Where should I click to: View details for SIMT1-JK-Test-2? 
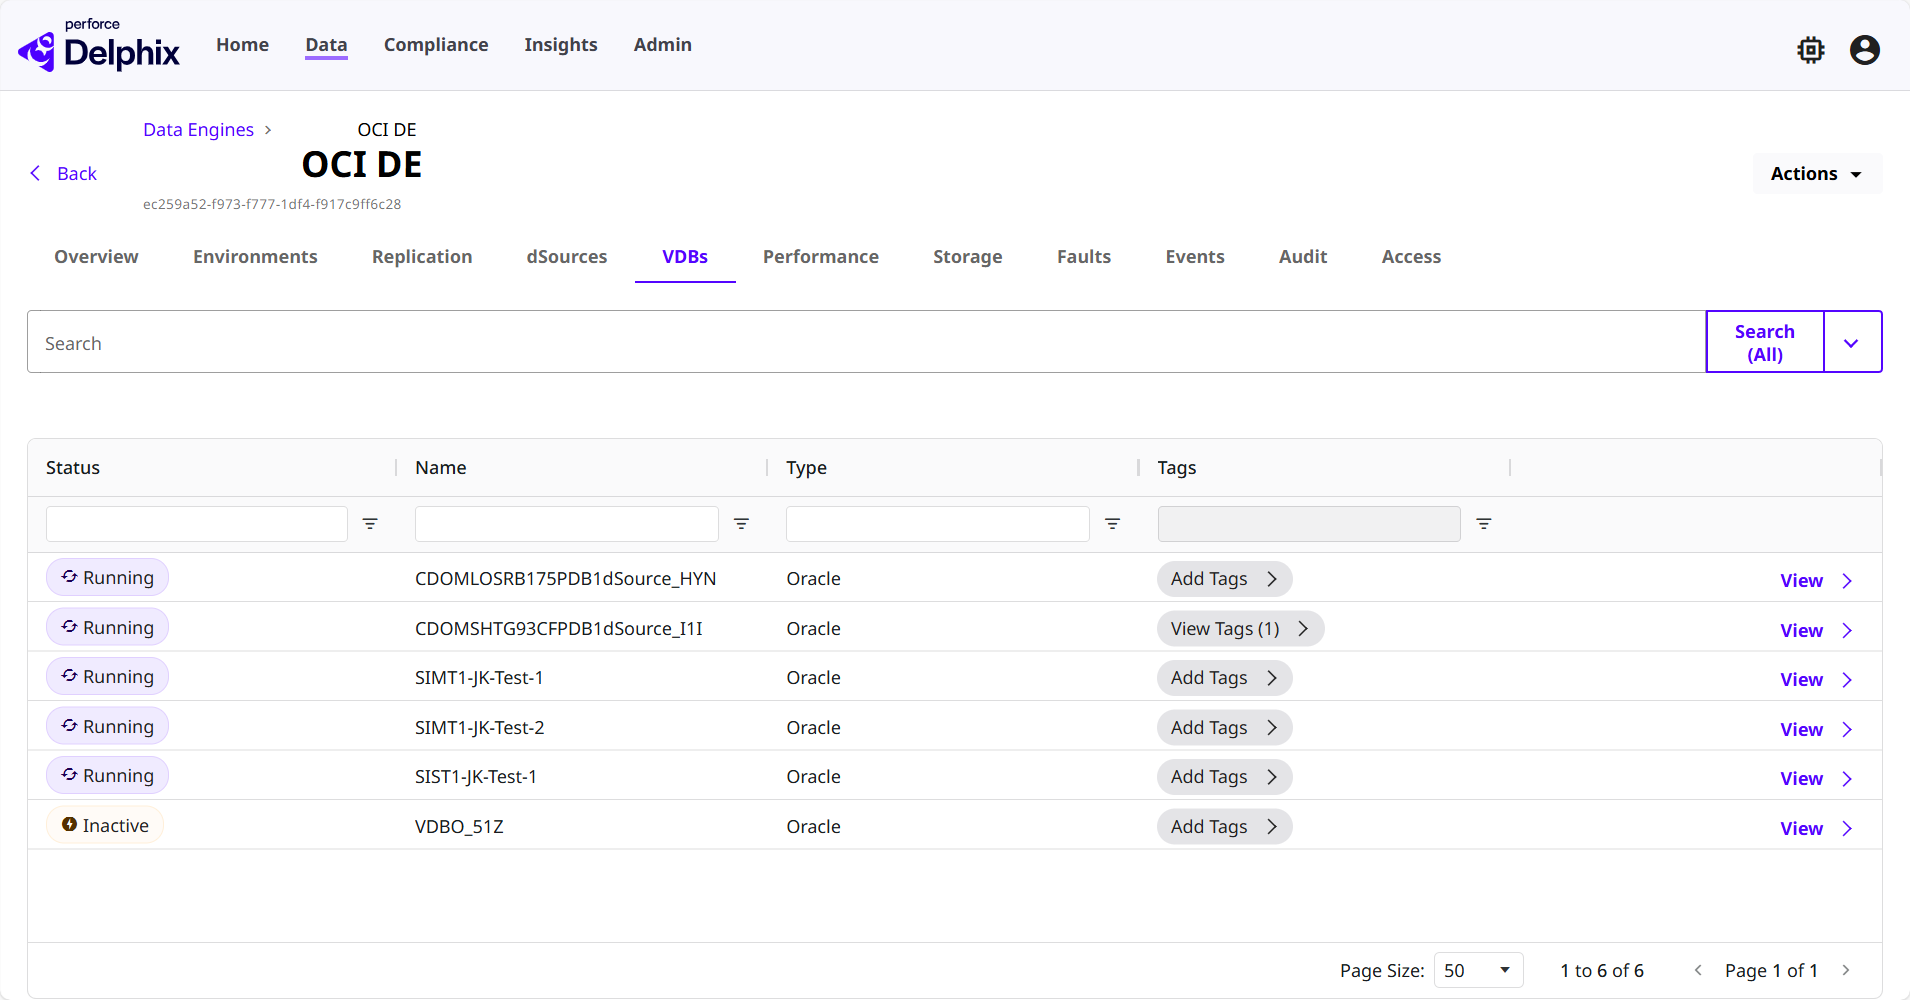1816,730
